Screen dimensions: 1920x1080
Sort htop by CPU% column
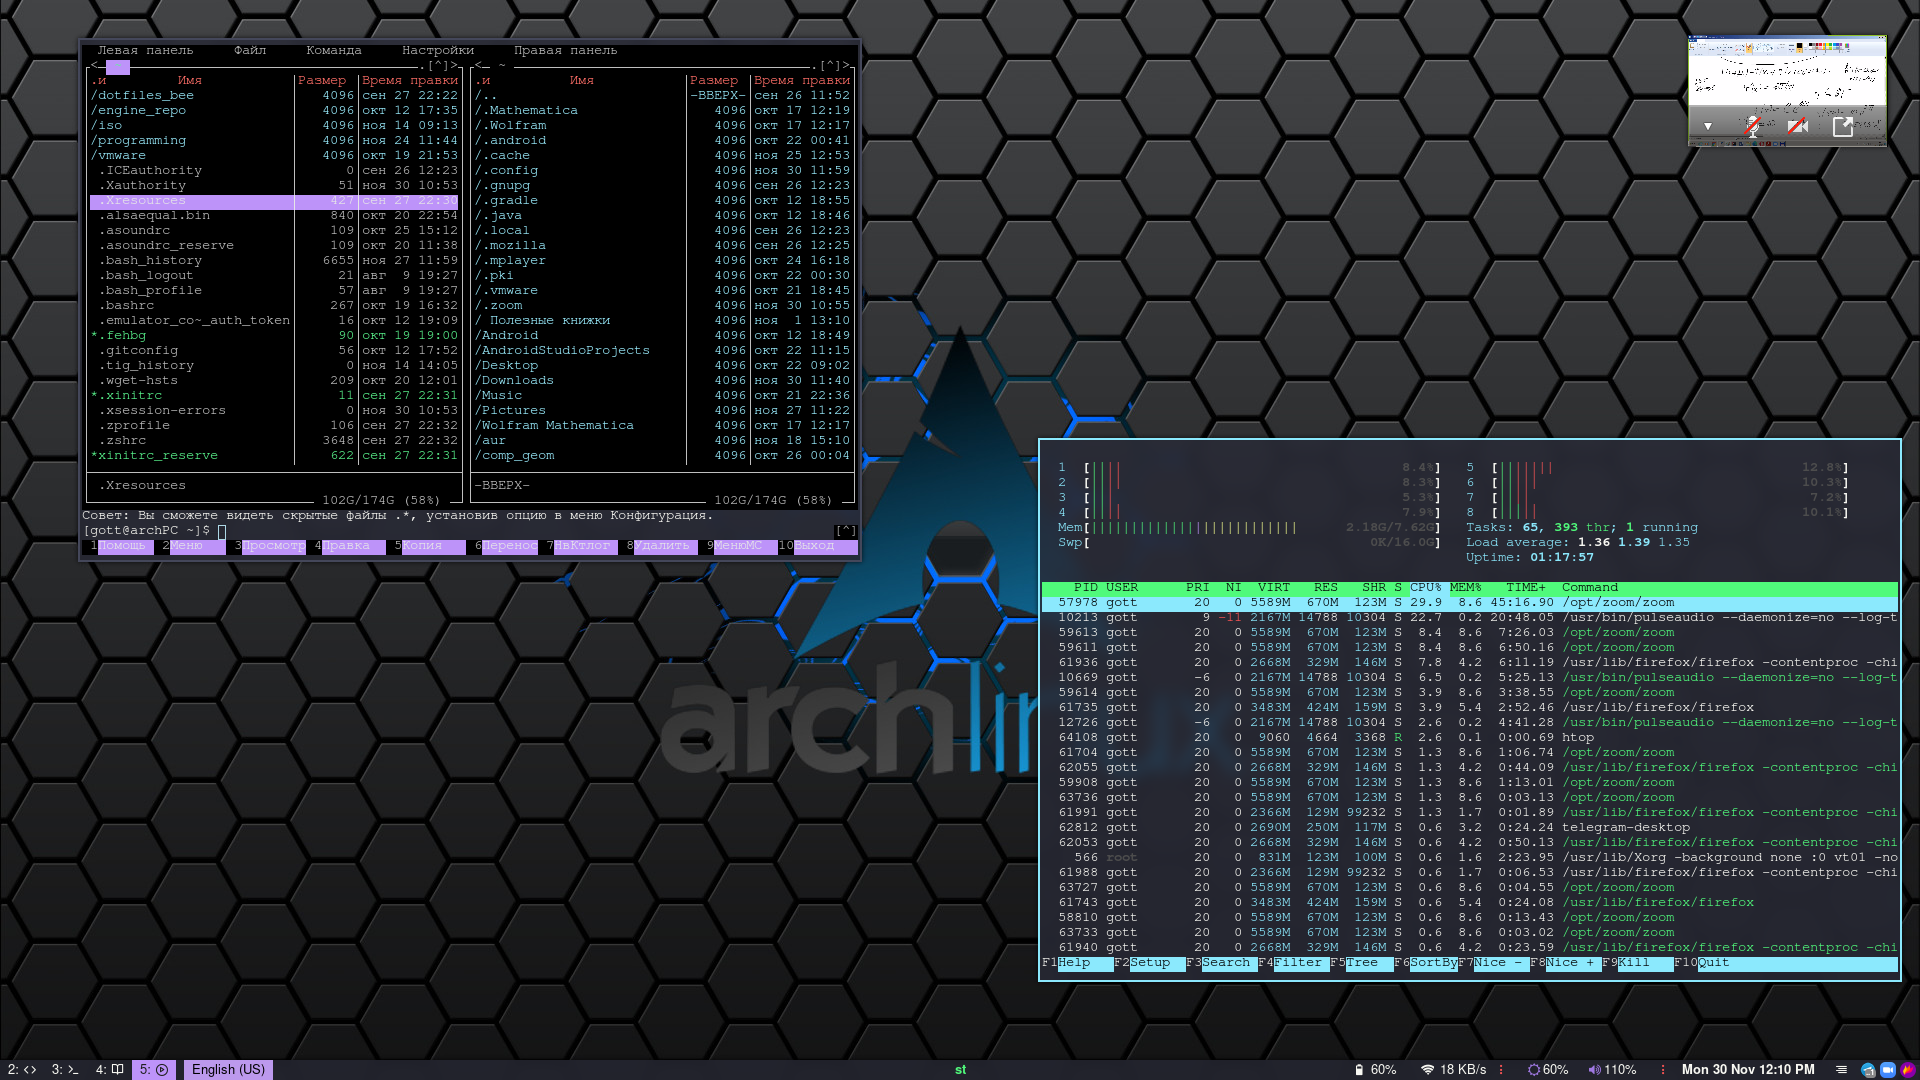pos(1426,587)
